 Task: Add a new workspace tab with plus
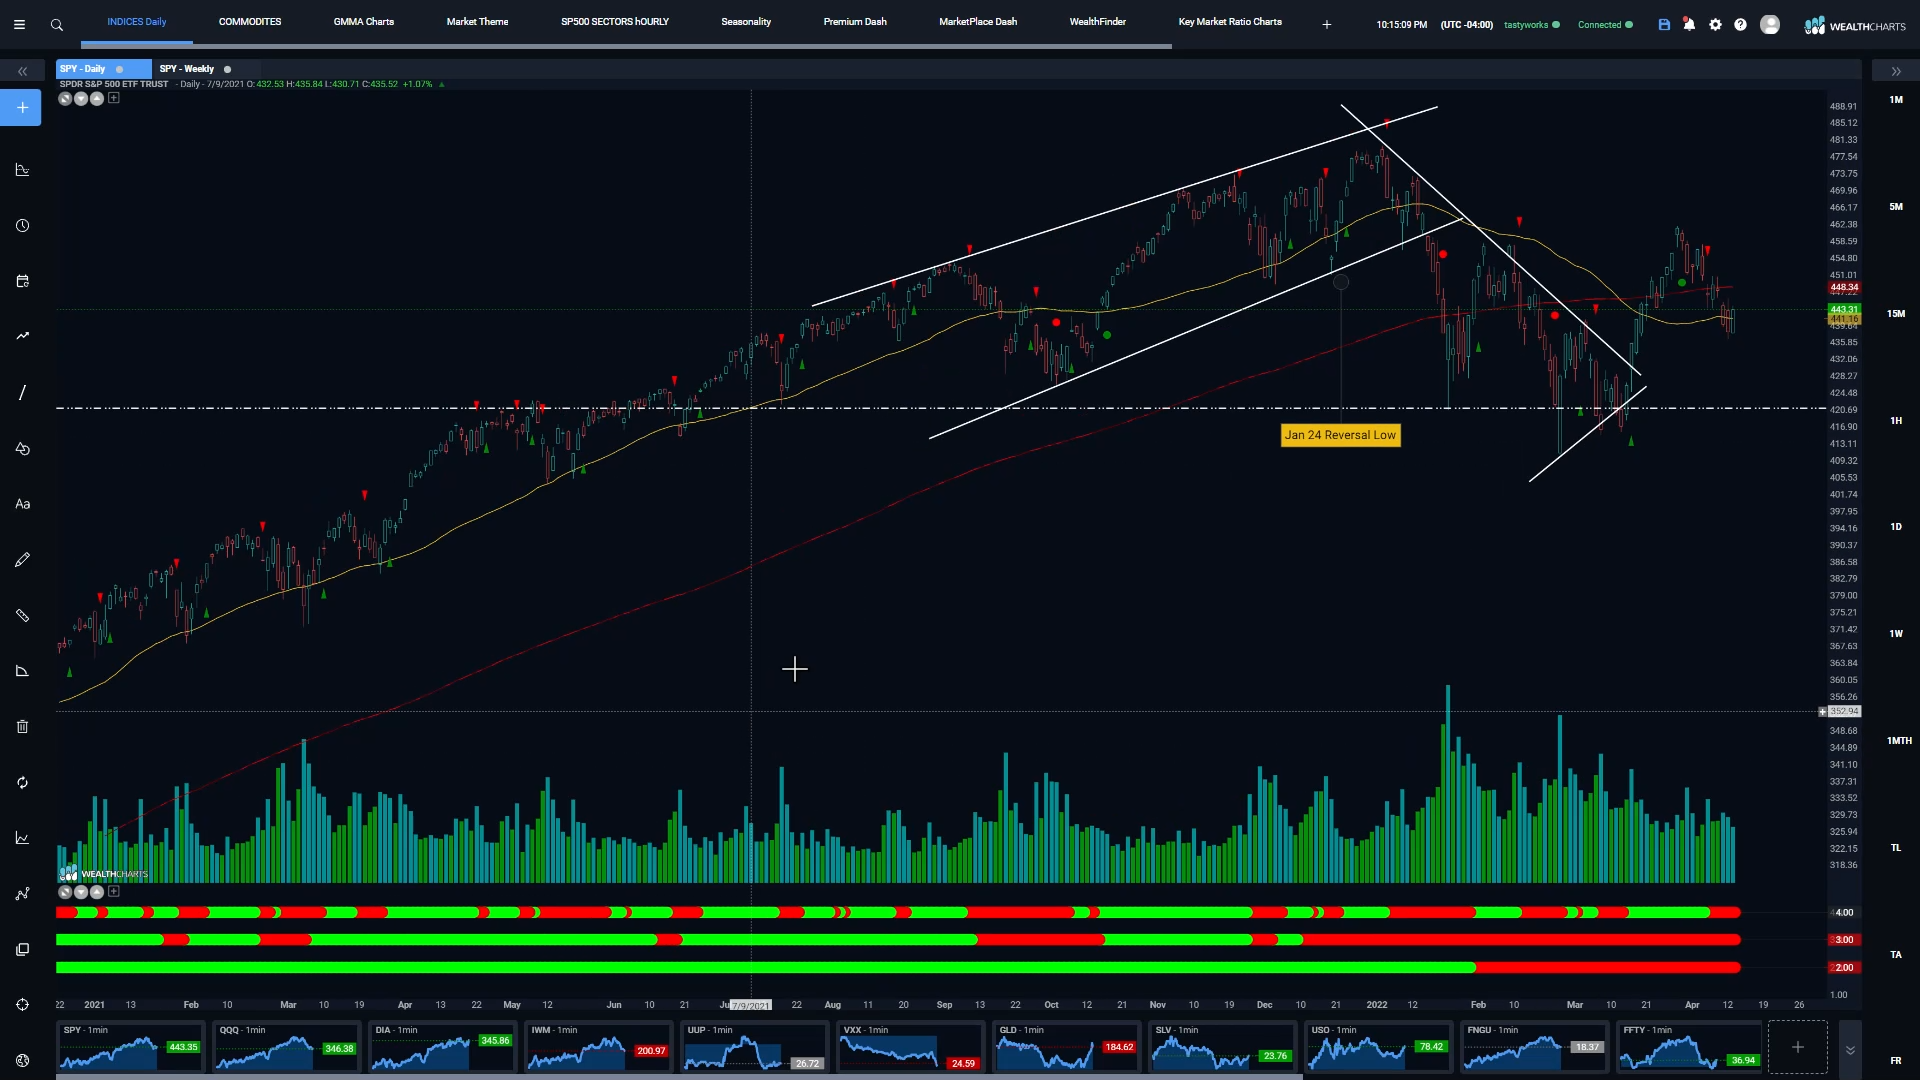click(x=1327, y=25)
